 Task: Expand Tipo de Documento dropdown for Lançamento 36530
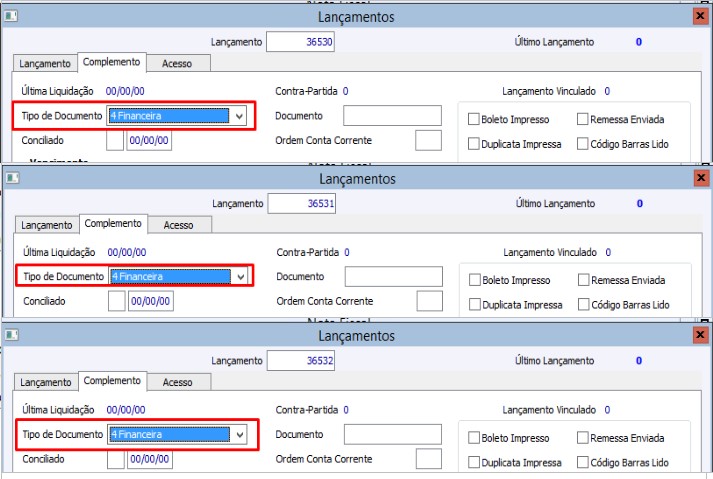[x=238, y=116]
